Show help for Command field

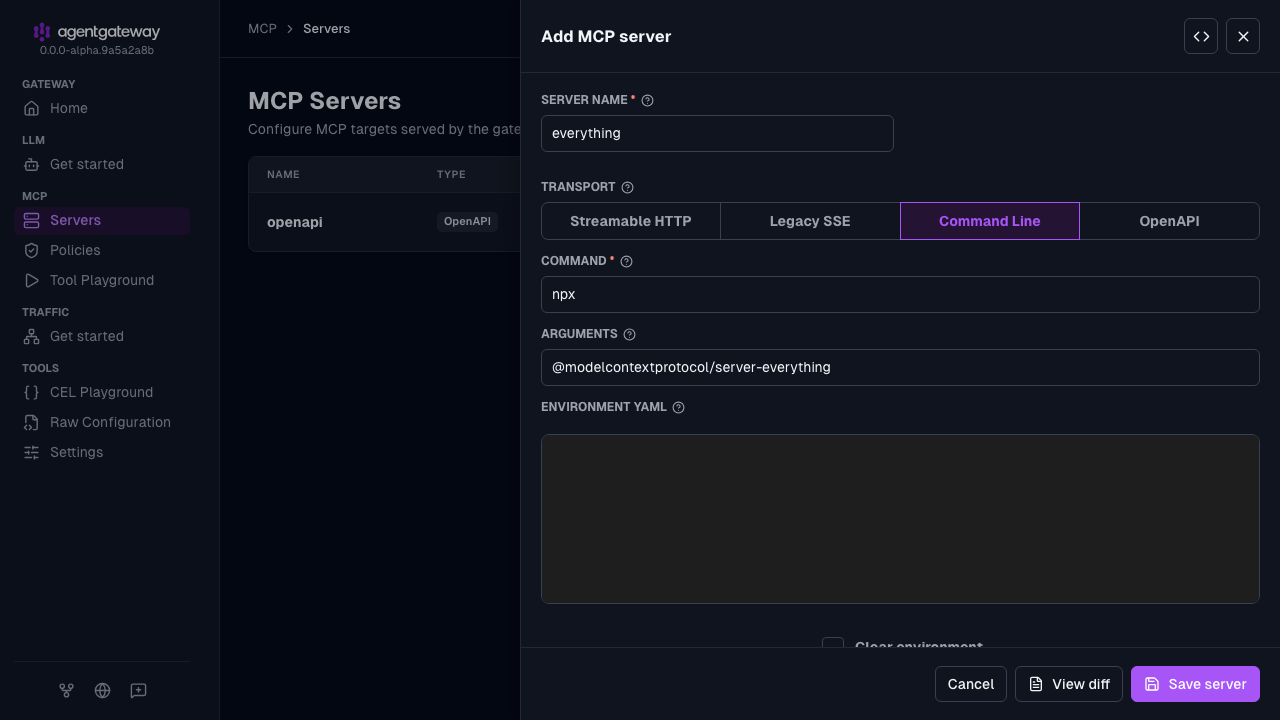click(626, 261)
